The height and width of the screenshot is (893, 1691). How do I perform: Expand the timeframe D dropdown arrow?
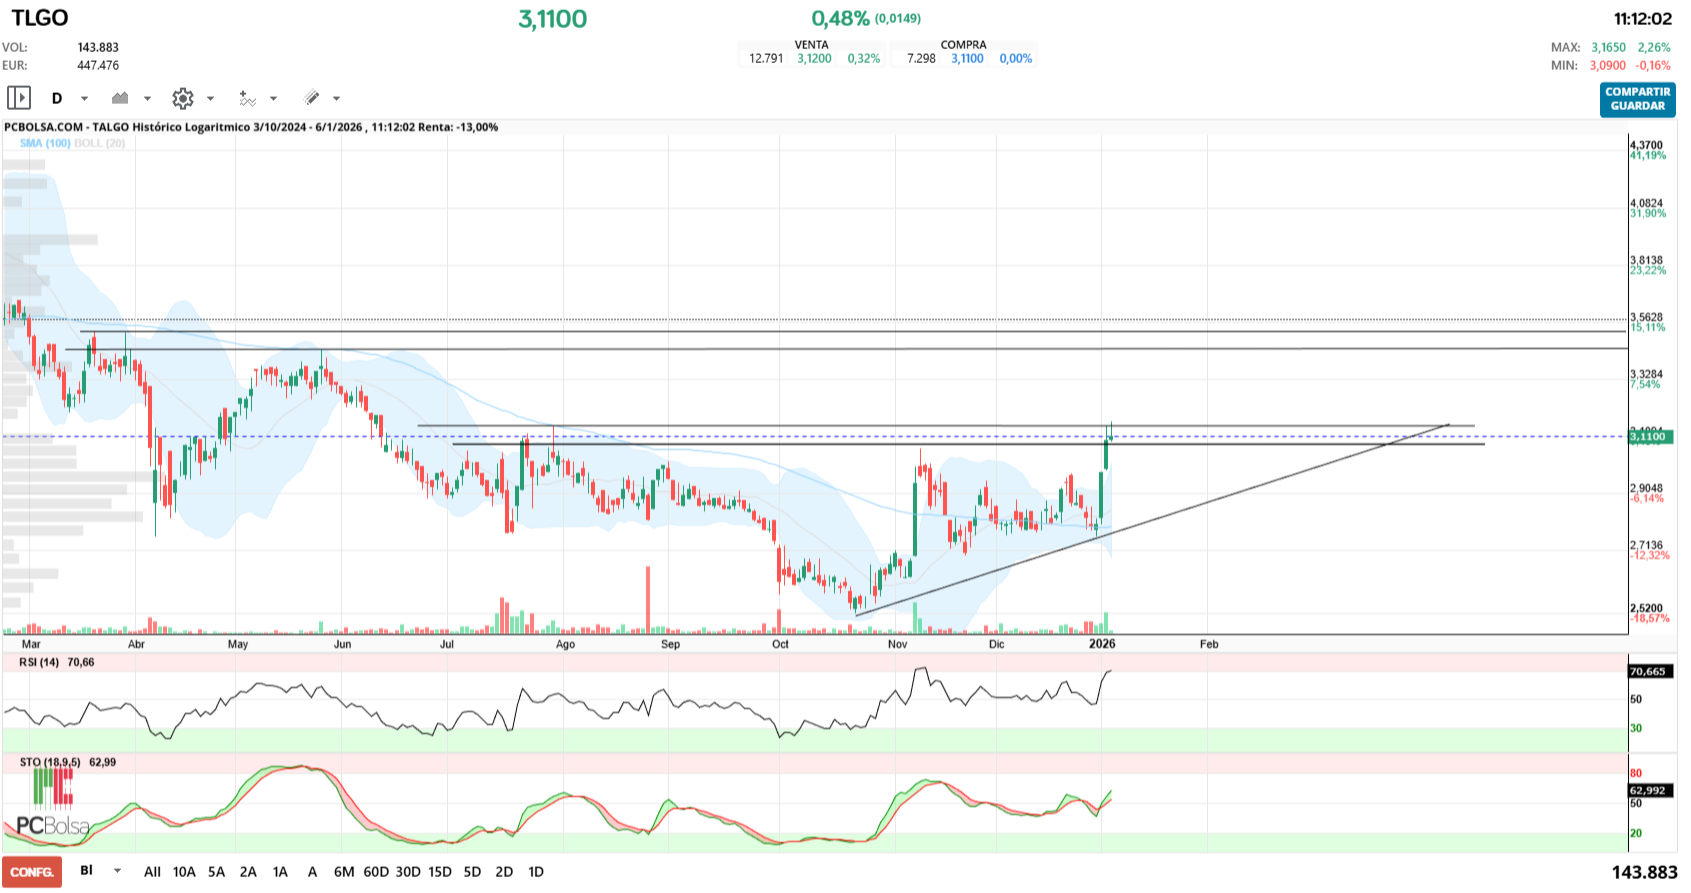click(85, 98)
